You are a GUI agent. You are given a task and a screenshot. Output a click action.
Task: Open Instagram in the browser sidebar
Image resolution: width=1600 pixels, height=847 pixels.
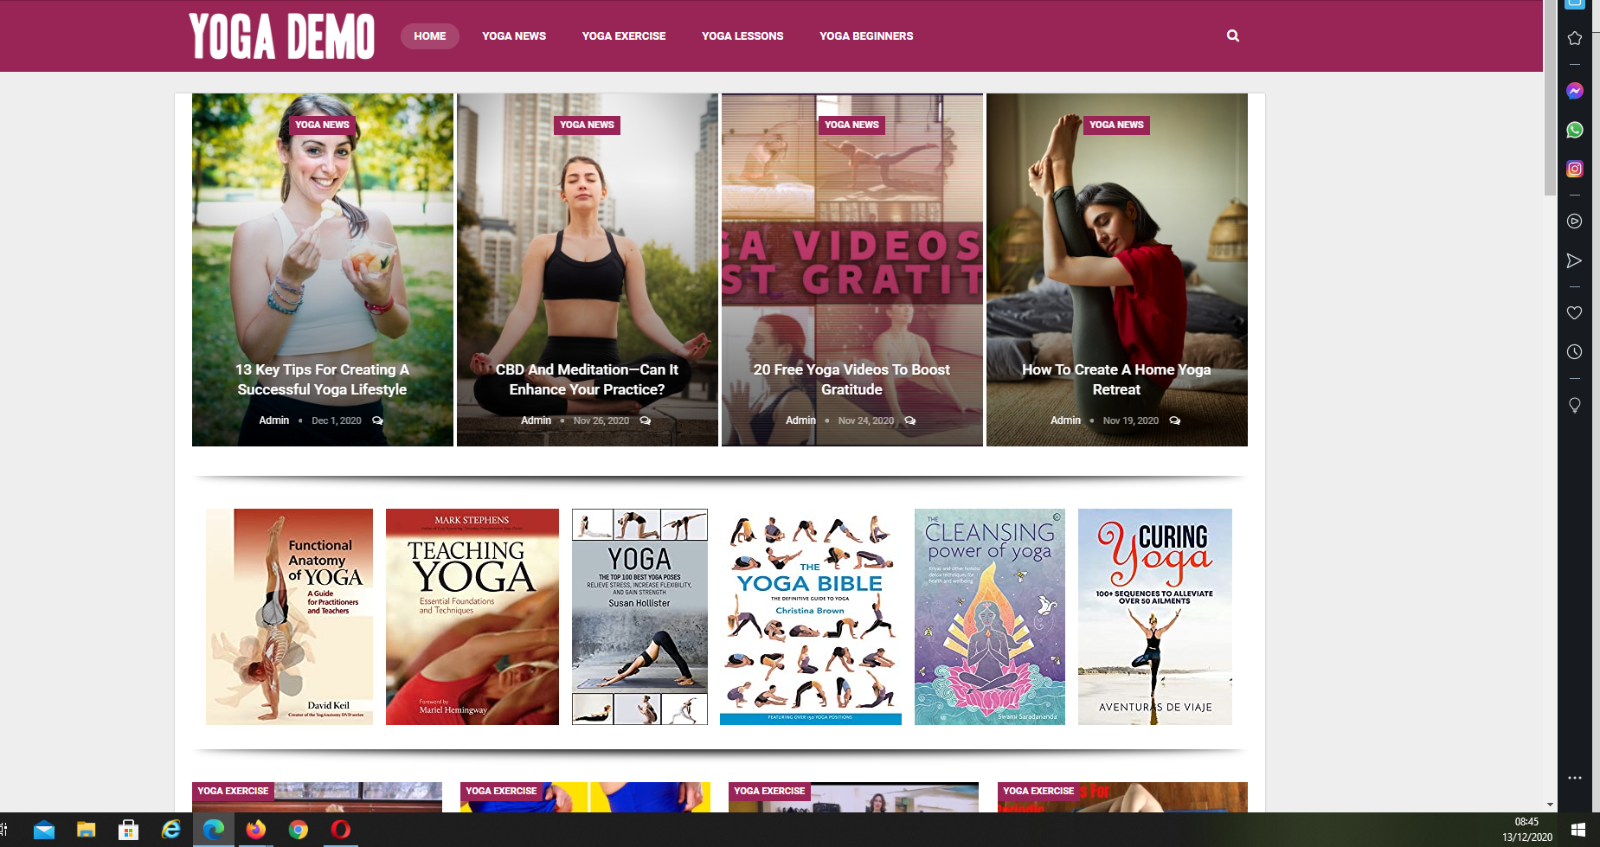pos(1575,169)
